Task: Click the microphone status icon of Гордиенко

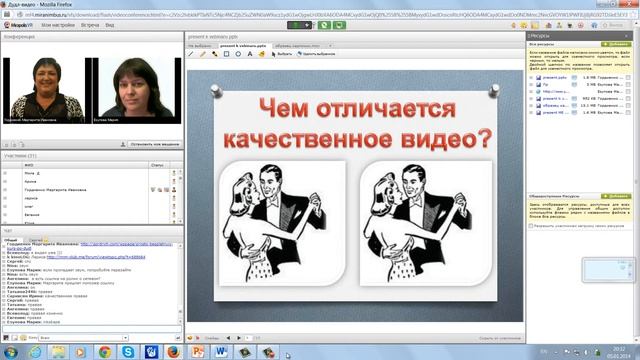Action: tap(153, 190)
